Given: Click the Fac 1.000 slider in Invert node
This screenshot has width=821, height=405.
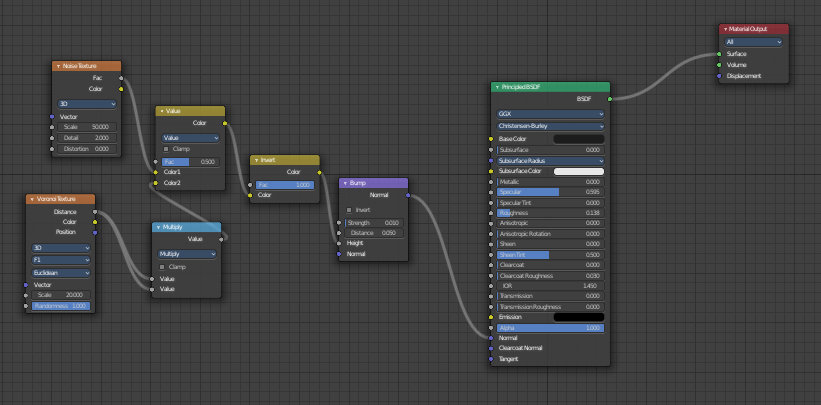Looking at the screenshot, I should tap(285, 185).
